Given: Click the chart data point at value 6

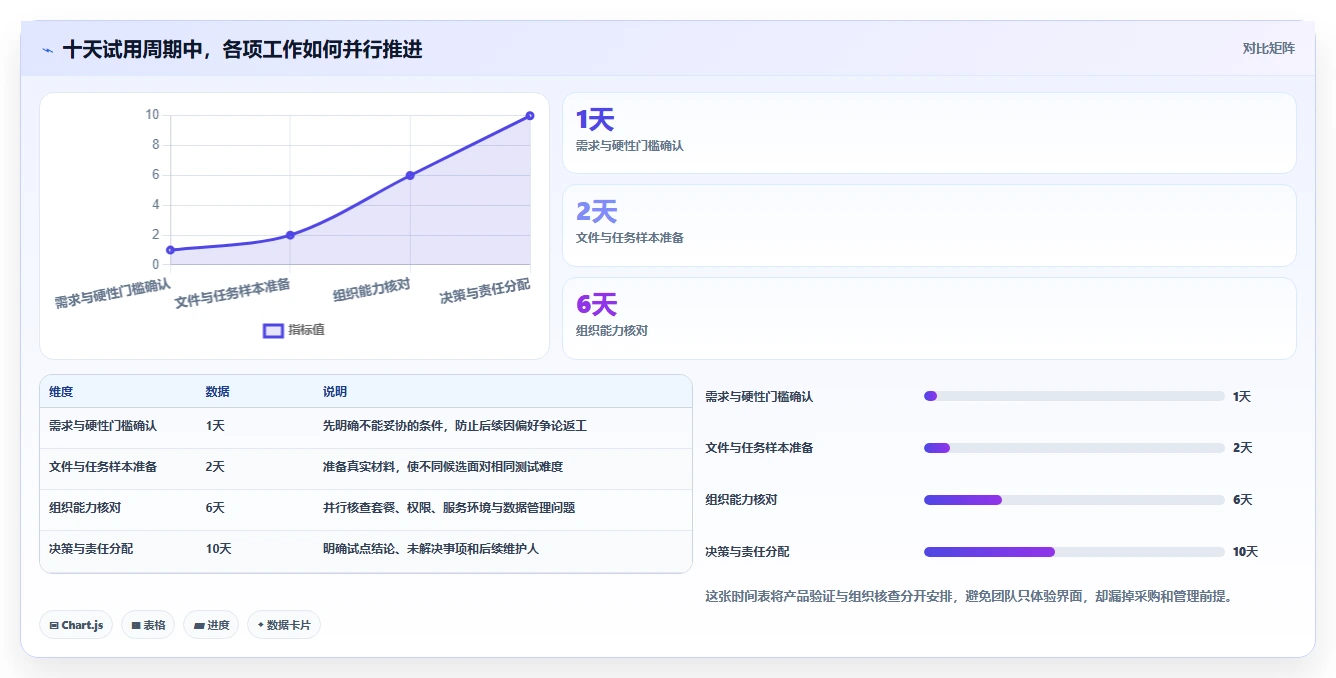Looking at the screenshot, I should (x=410, y=175).
